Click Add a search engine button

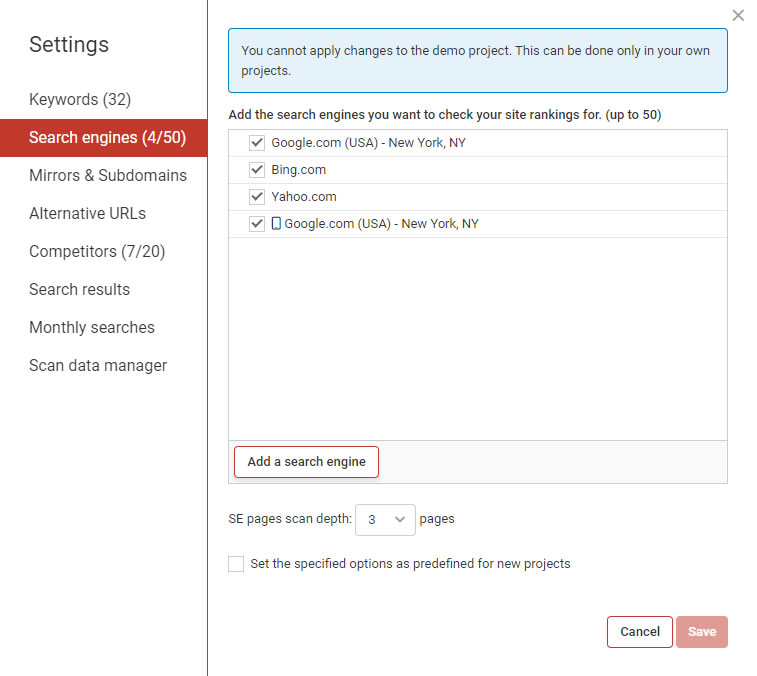(307, 462)
